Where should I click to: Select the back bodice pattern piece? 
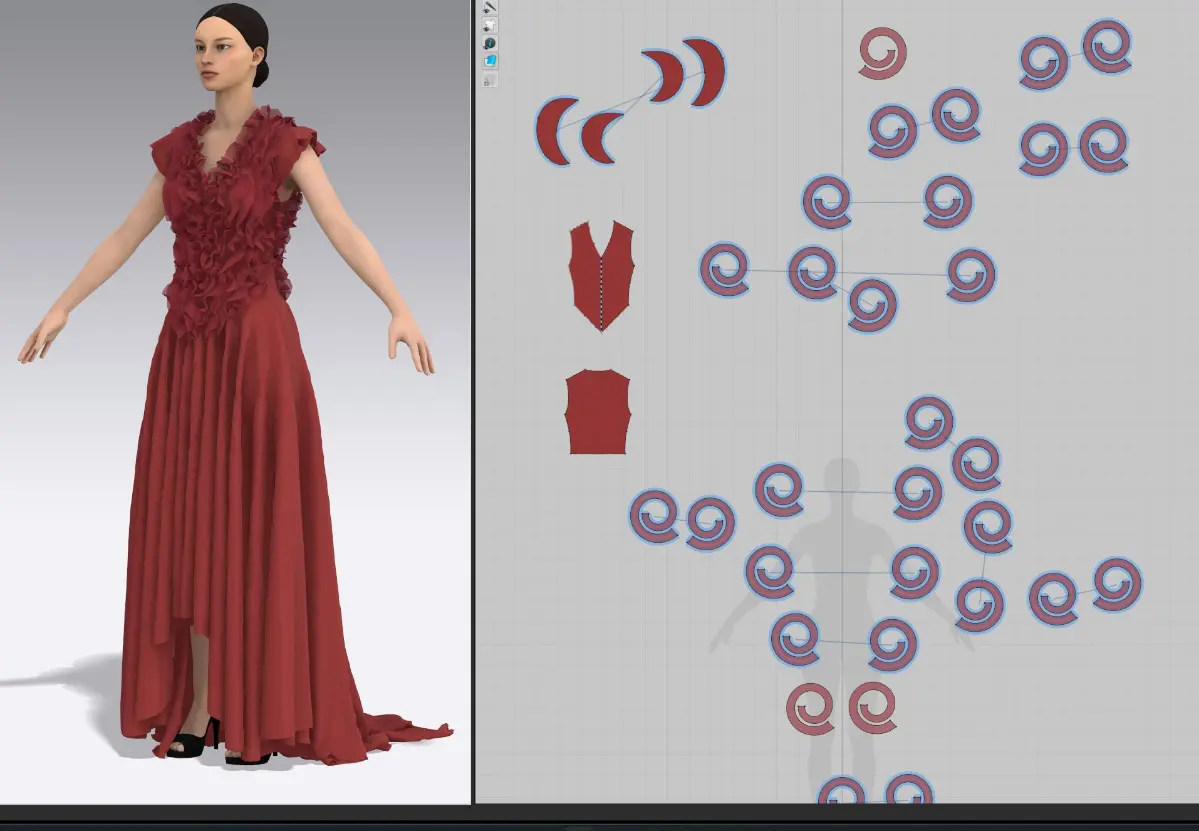pos(598,412)
